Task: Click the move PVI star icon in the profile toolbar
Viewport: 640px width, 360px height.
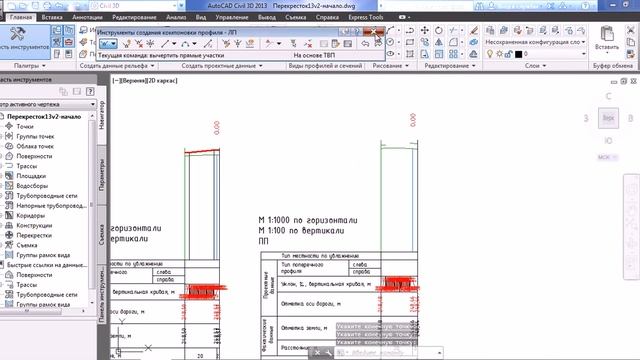Action: [150, 43]
